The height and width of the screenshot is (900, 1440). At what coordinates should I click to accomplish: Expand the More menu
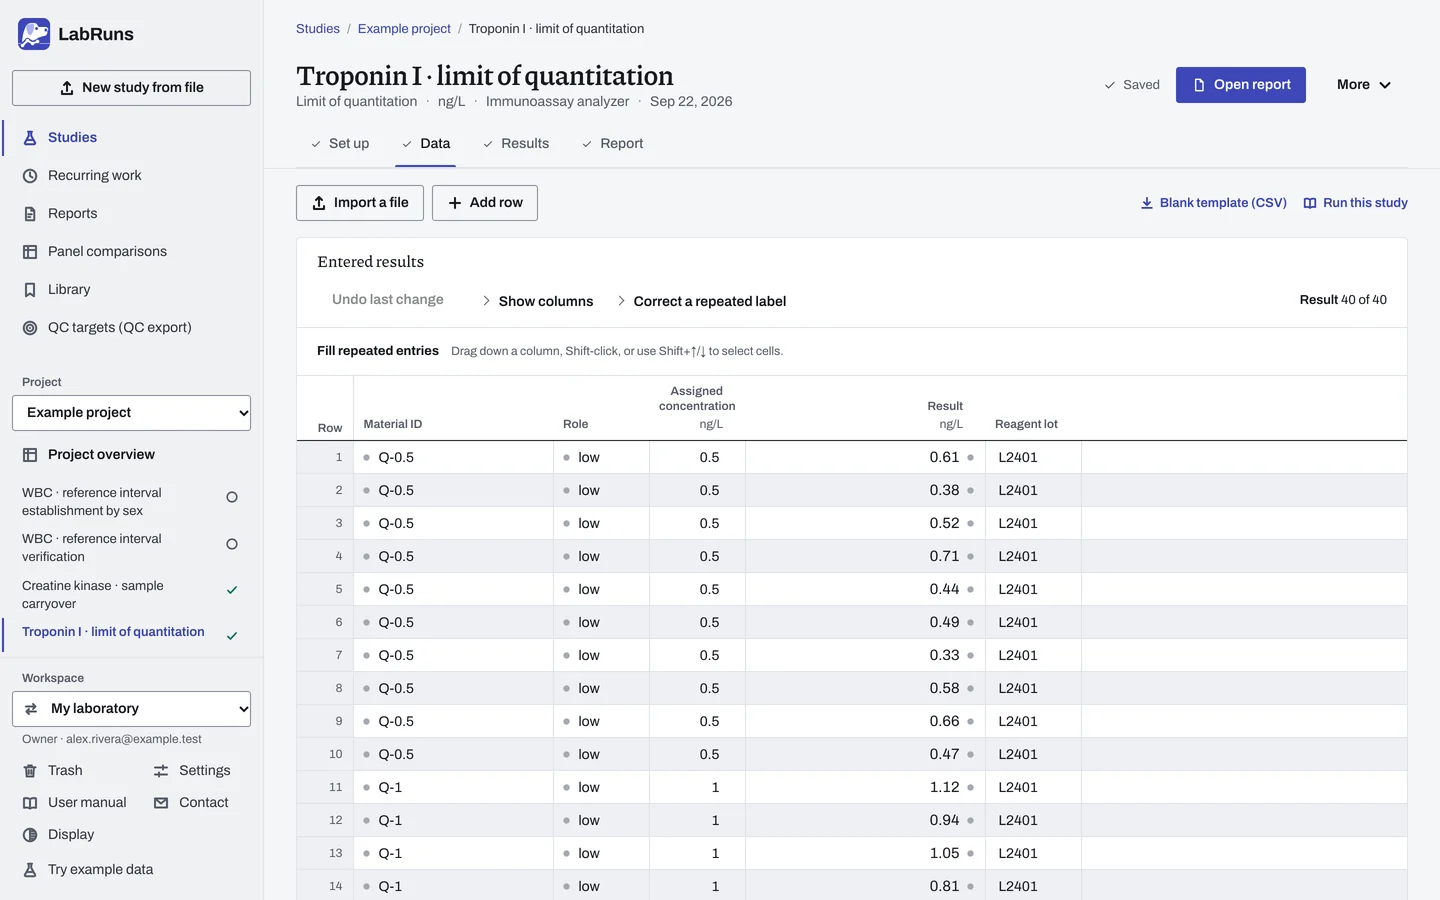click(x=1364, y=85)
